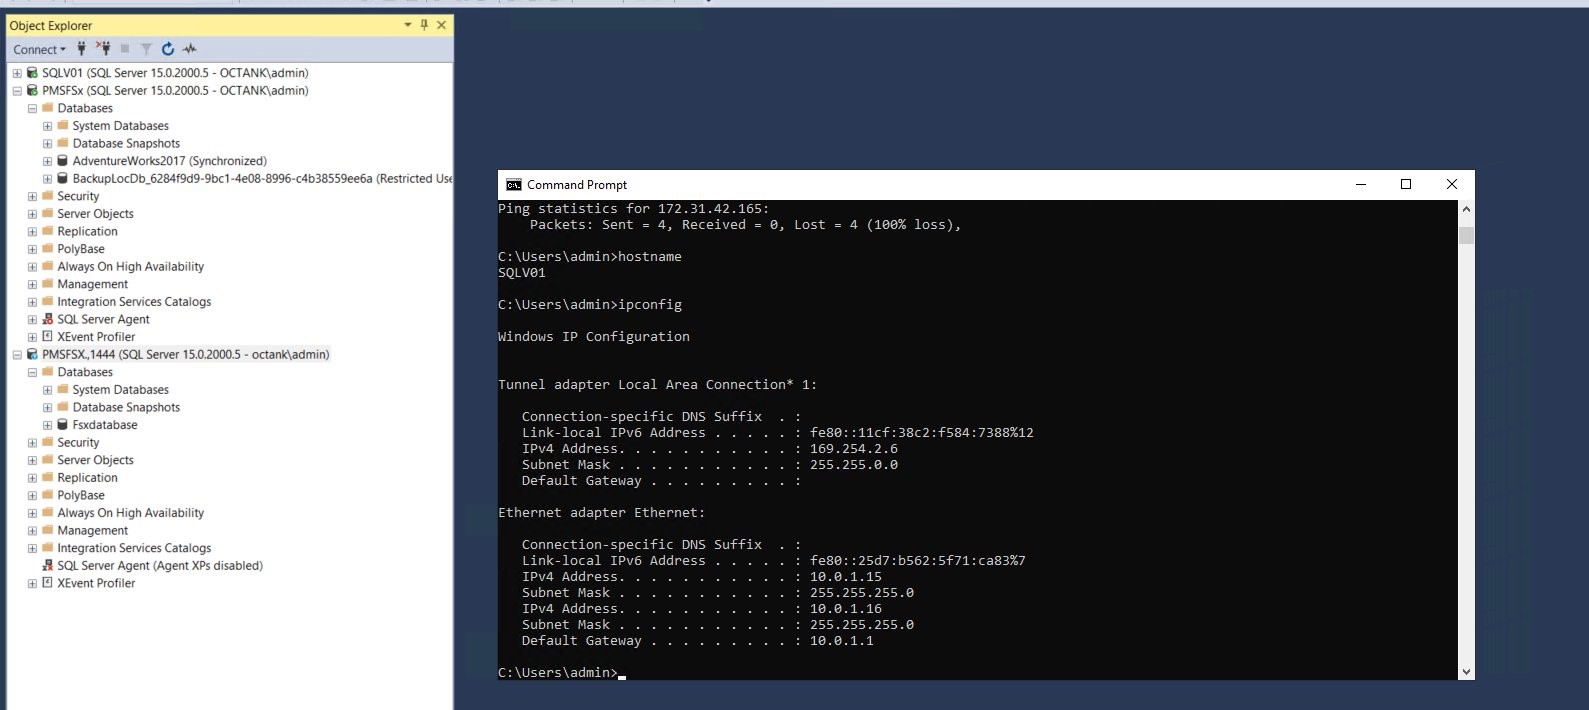Select Server Objects label under PMSFSX,1444 server
Image resolution: width=1589 pixels, height=710 pixels.
95,460
